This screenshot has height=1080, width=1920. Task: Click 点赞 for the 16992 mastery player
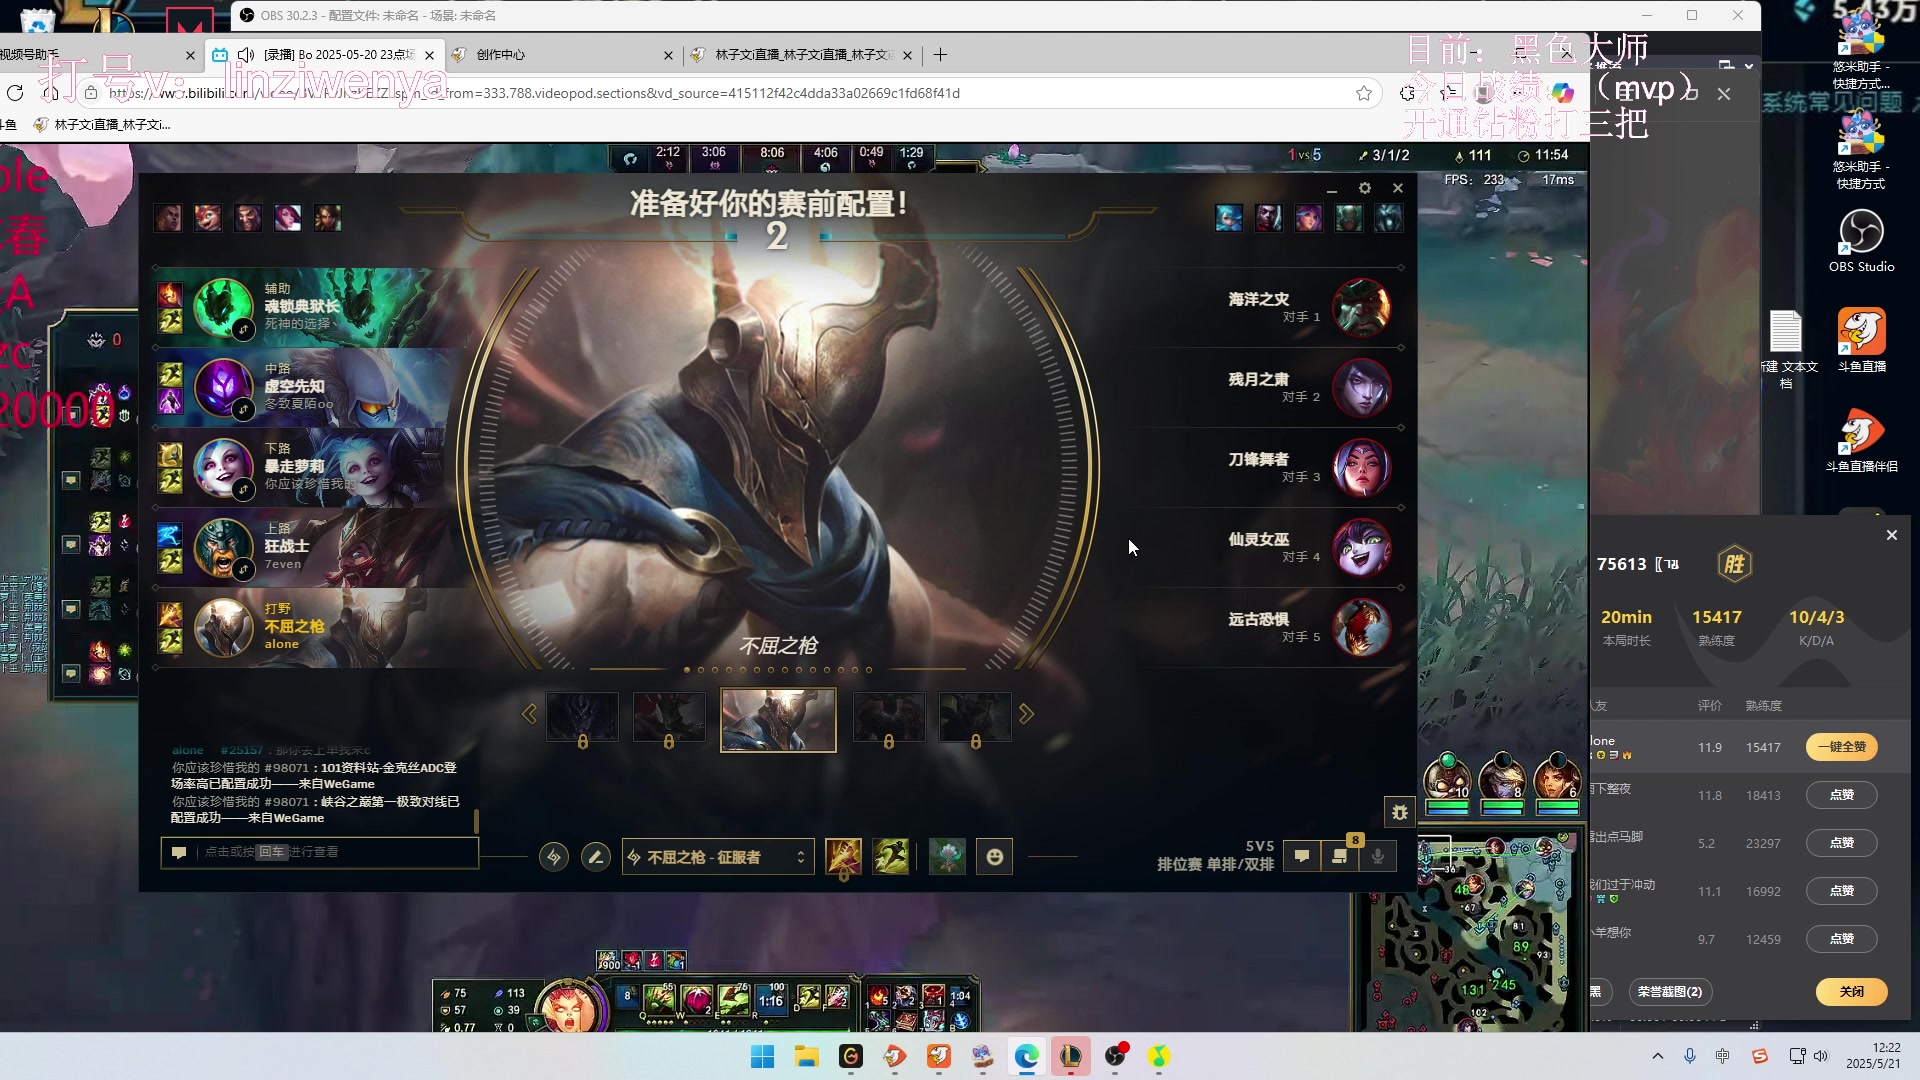pyautogui.click(x=1842, y=891)
